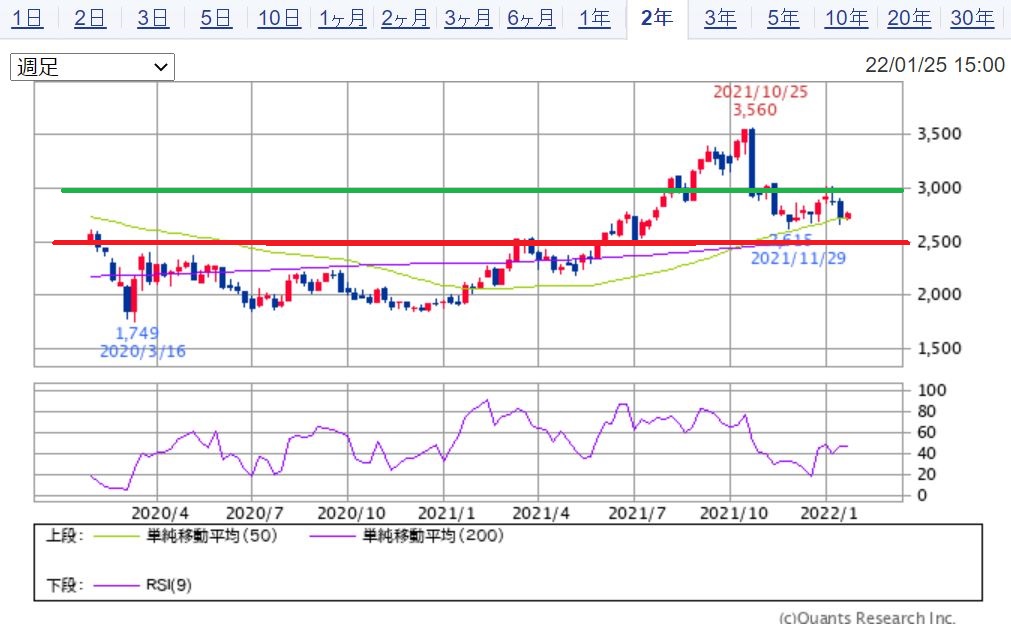Choose the 6ヶ月 period link
Screen dimensions: 1011x634
click(531, 18)
